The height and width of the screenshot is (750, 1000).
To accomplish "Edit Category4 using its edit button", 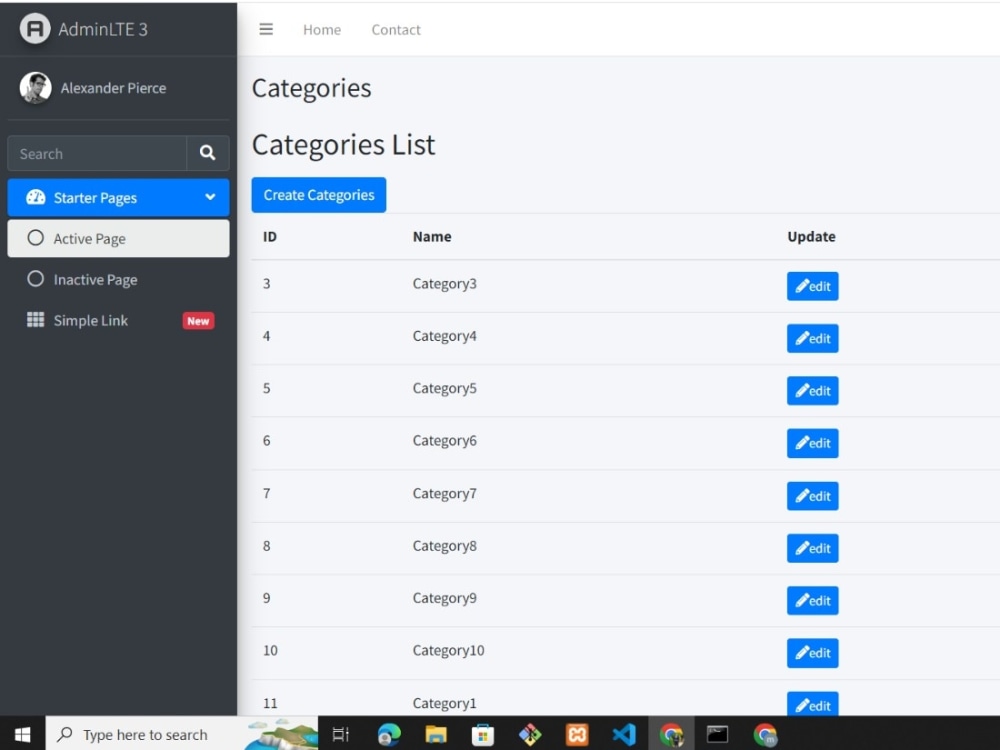I will pyautogui.click(x=812, y=339).
